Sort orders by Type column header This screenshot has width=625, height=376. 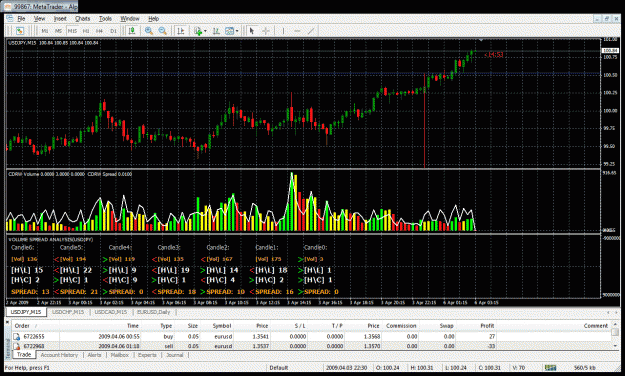(x=158, y=326)
